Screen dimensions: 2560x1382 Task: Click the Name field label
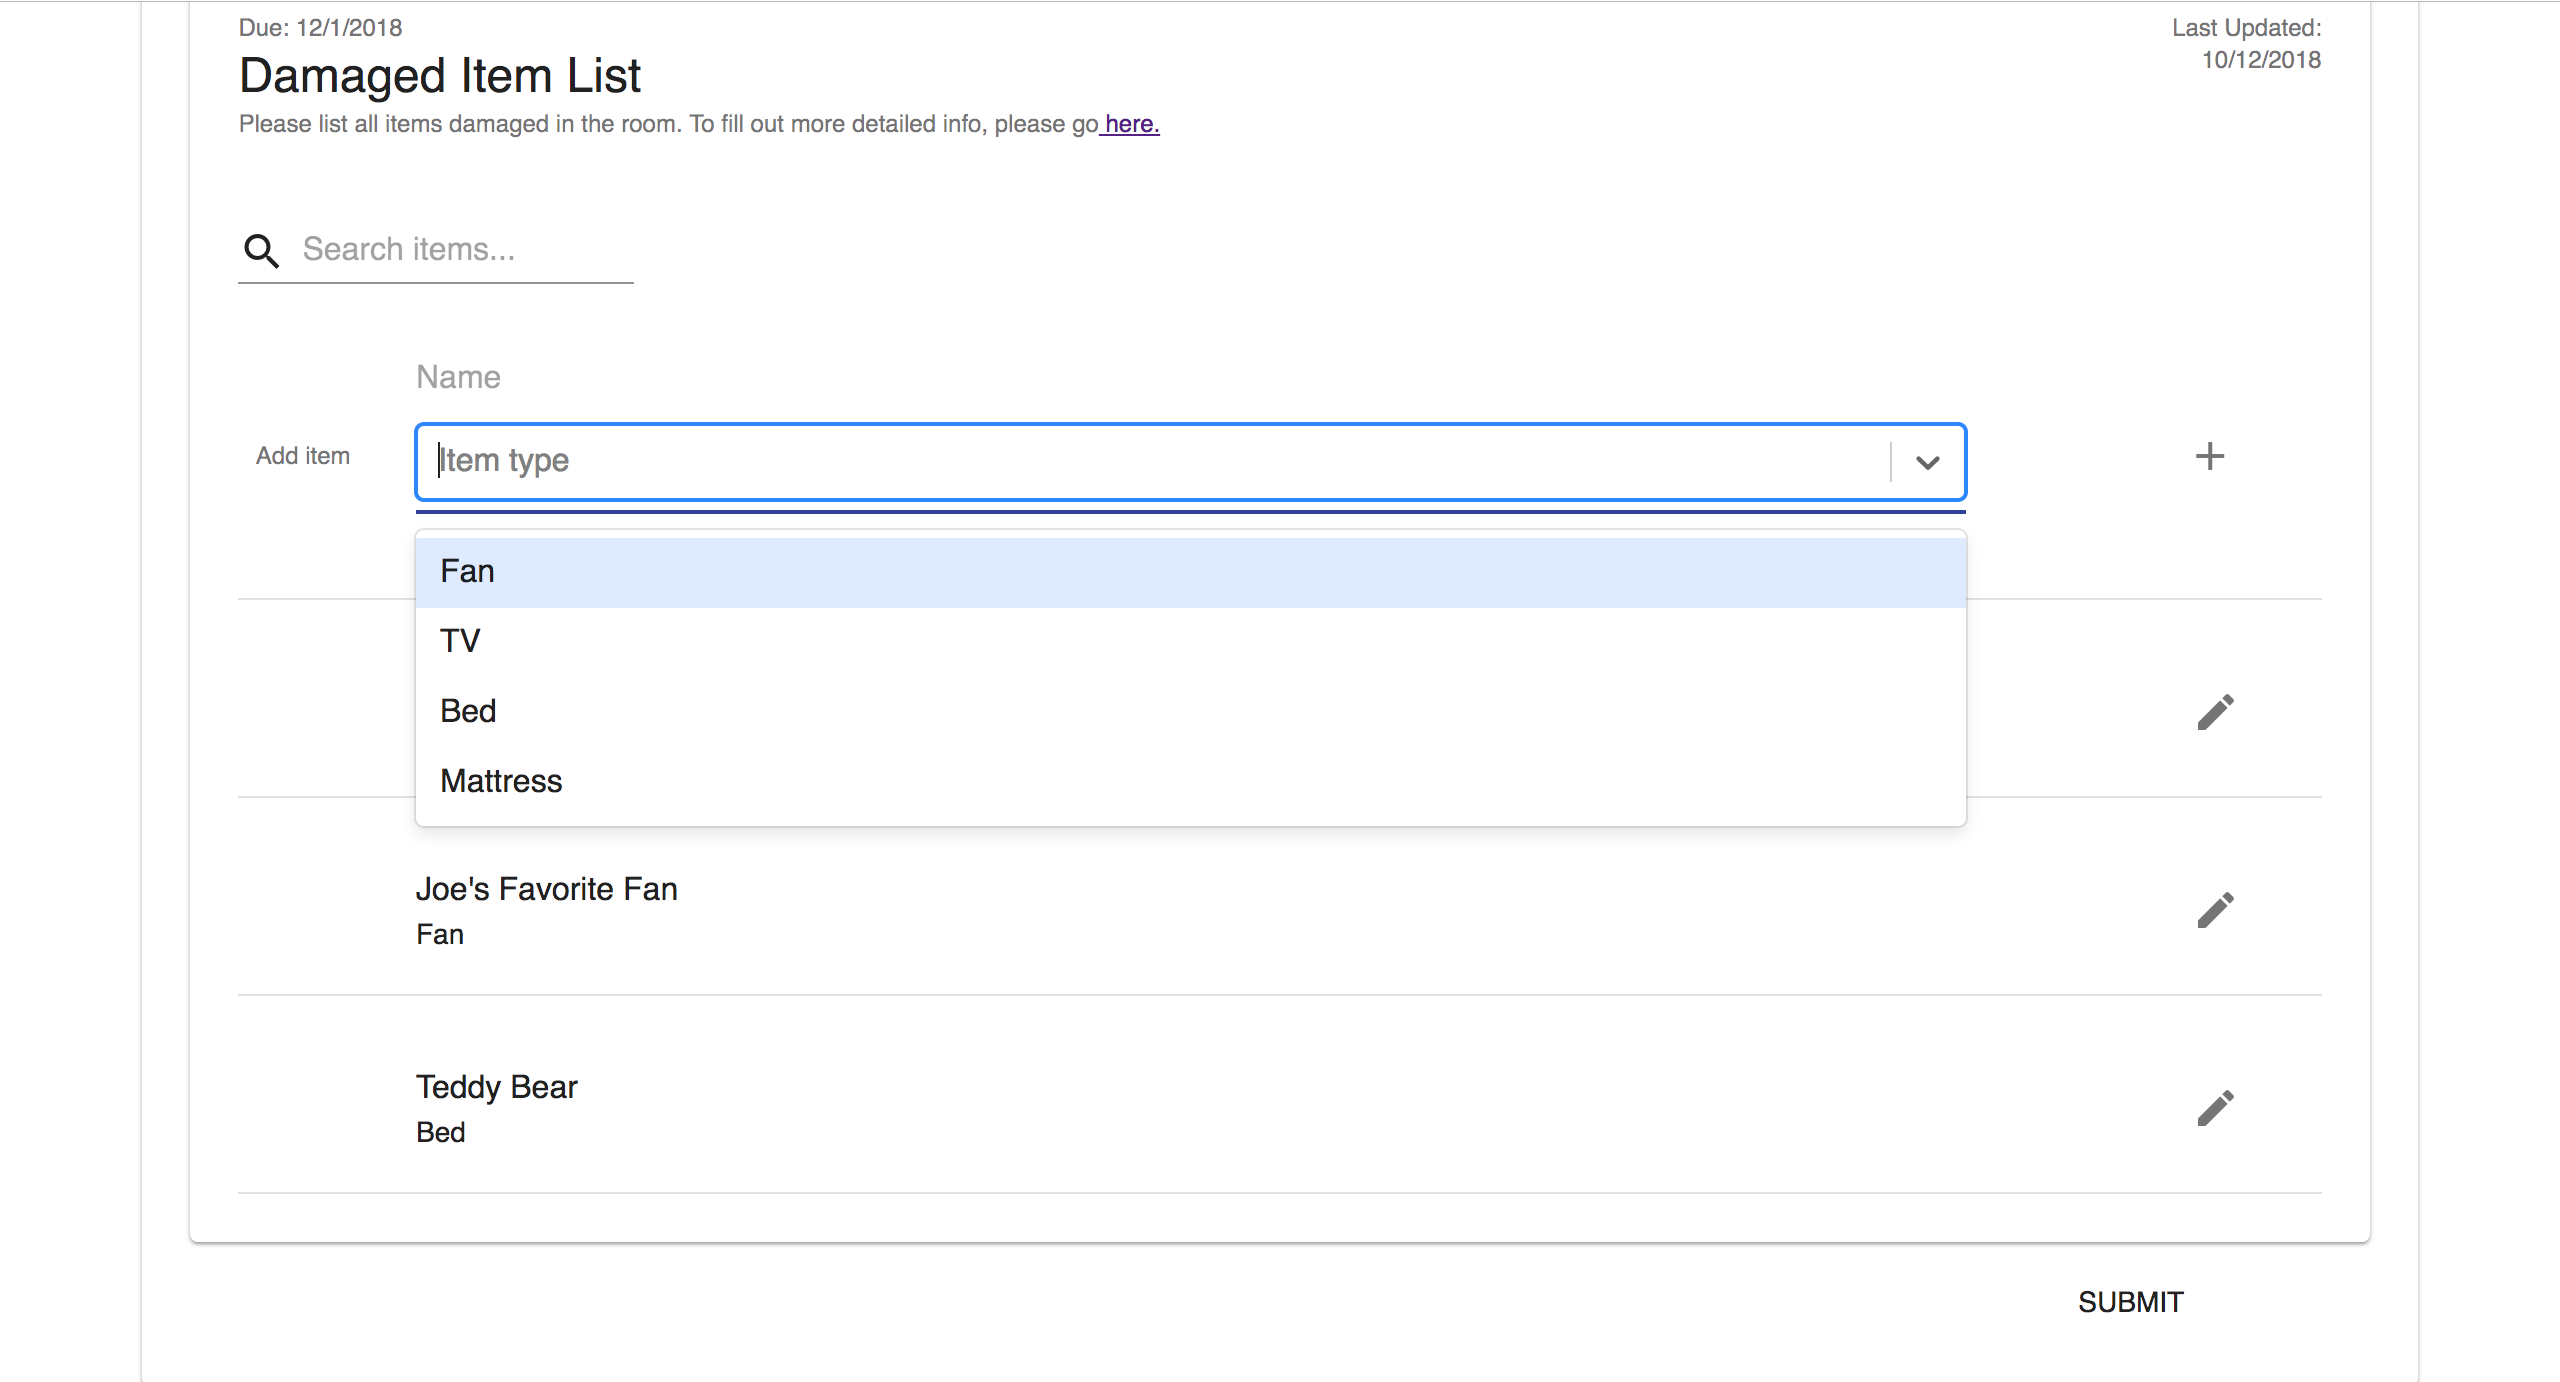[x=458, y=377]
